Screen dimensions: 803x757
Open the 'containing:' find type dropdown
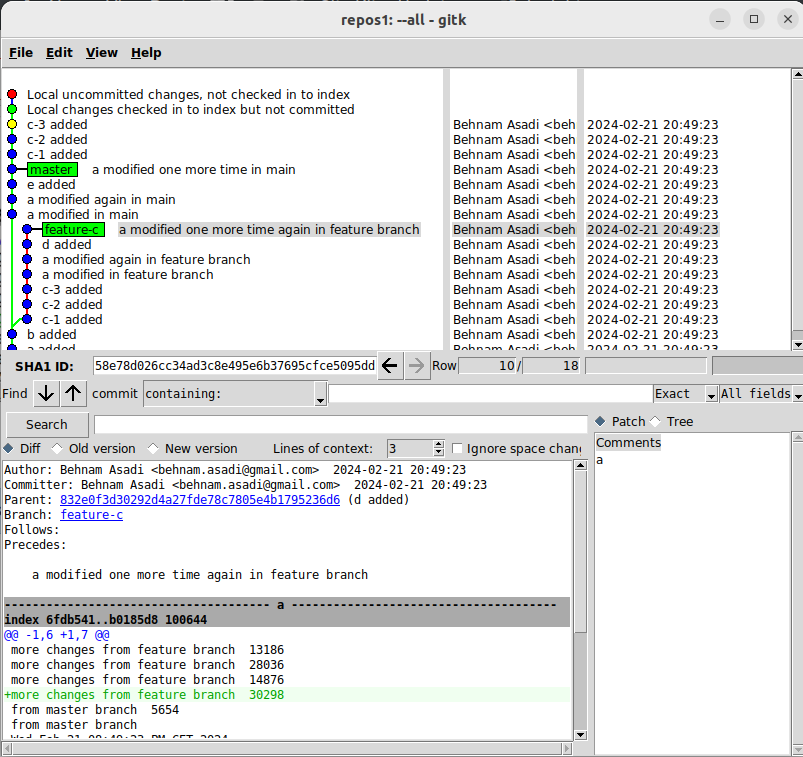click(x=235, y=394)
